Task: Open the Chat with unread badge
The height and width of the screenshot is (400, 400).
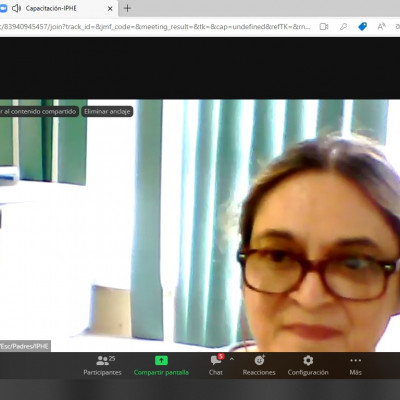Action: pyautogui.click(x=216, y=365)
